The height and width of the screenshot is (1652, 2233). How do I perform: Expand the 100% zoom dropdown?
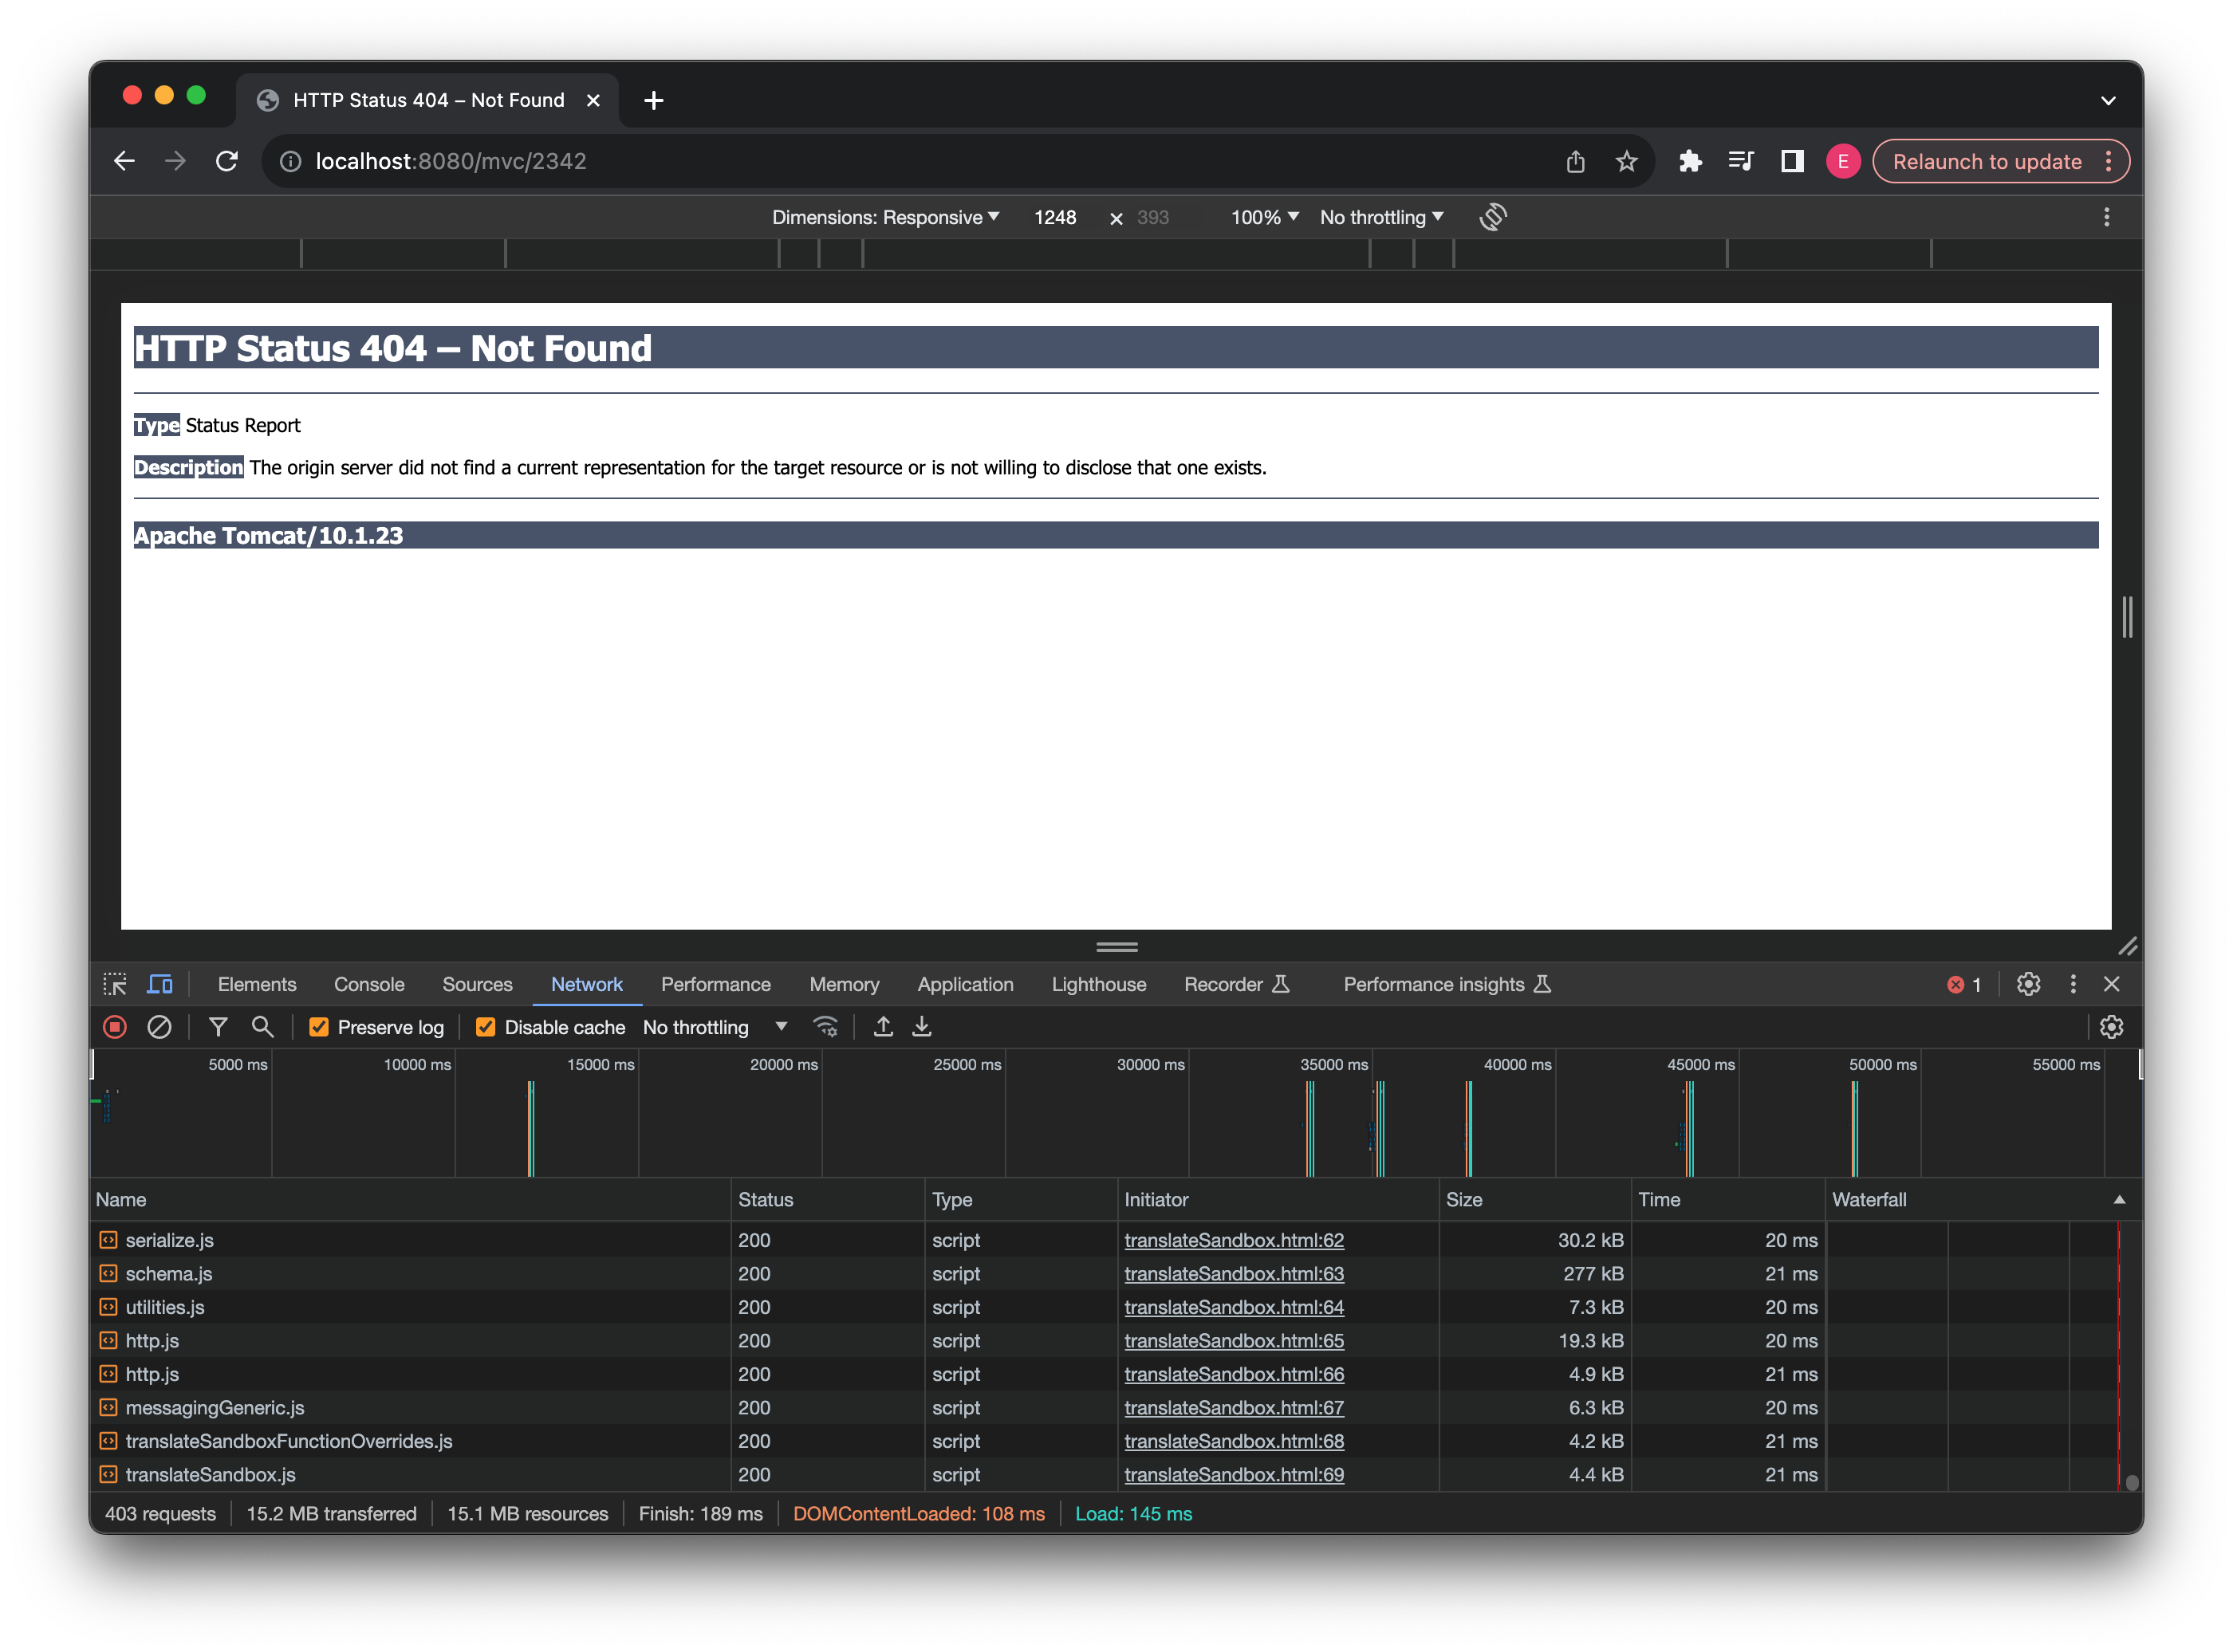pos(1264,217)
